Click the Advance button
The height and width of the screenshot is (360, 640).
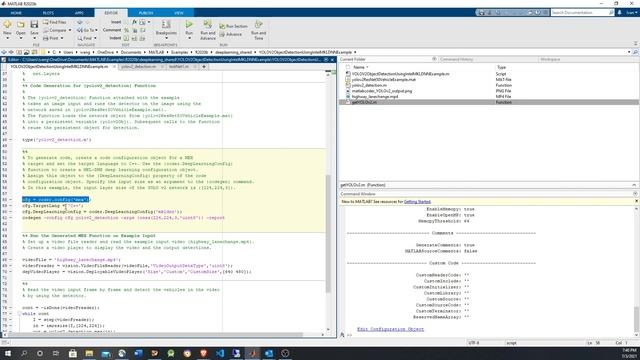(231, 34)
